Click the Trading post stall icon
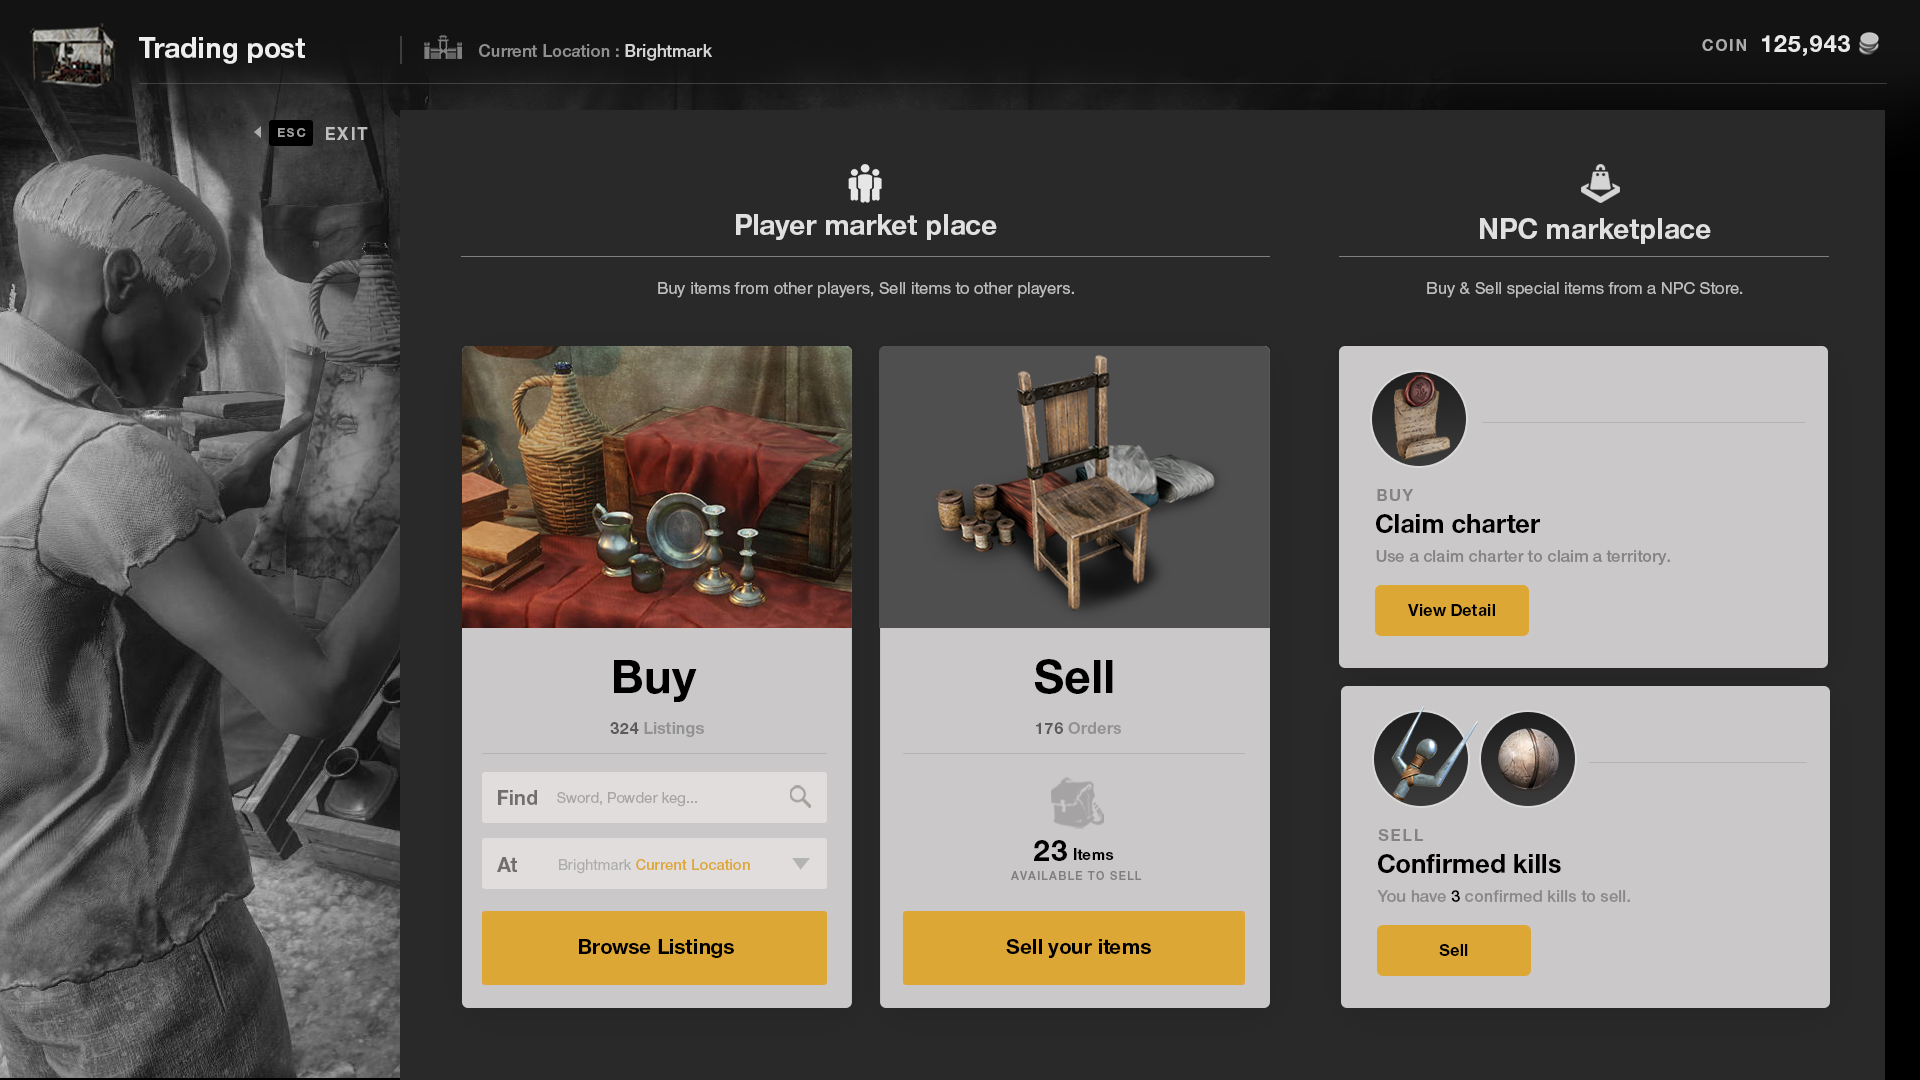 (x=73, y=52)
